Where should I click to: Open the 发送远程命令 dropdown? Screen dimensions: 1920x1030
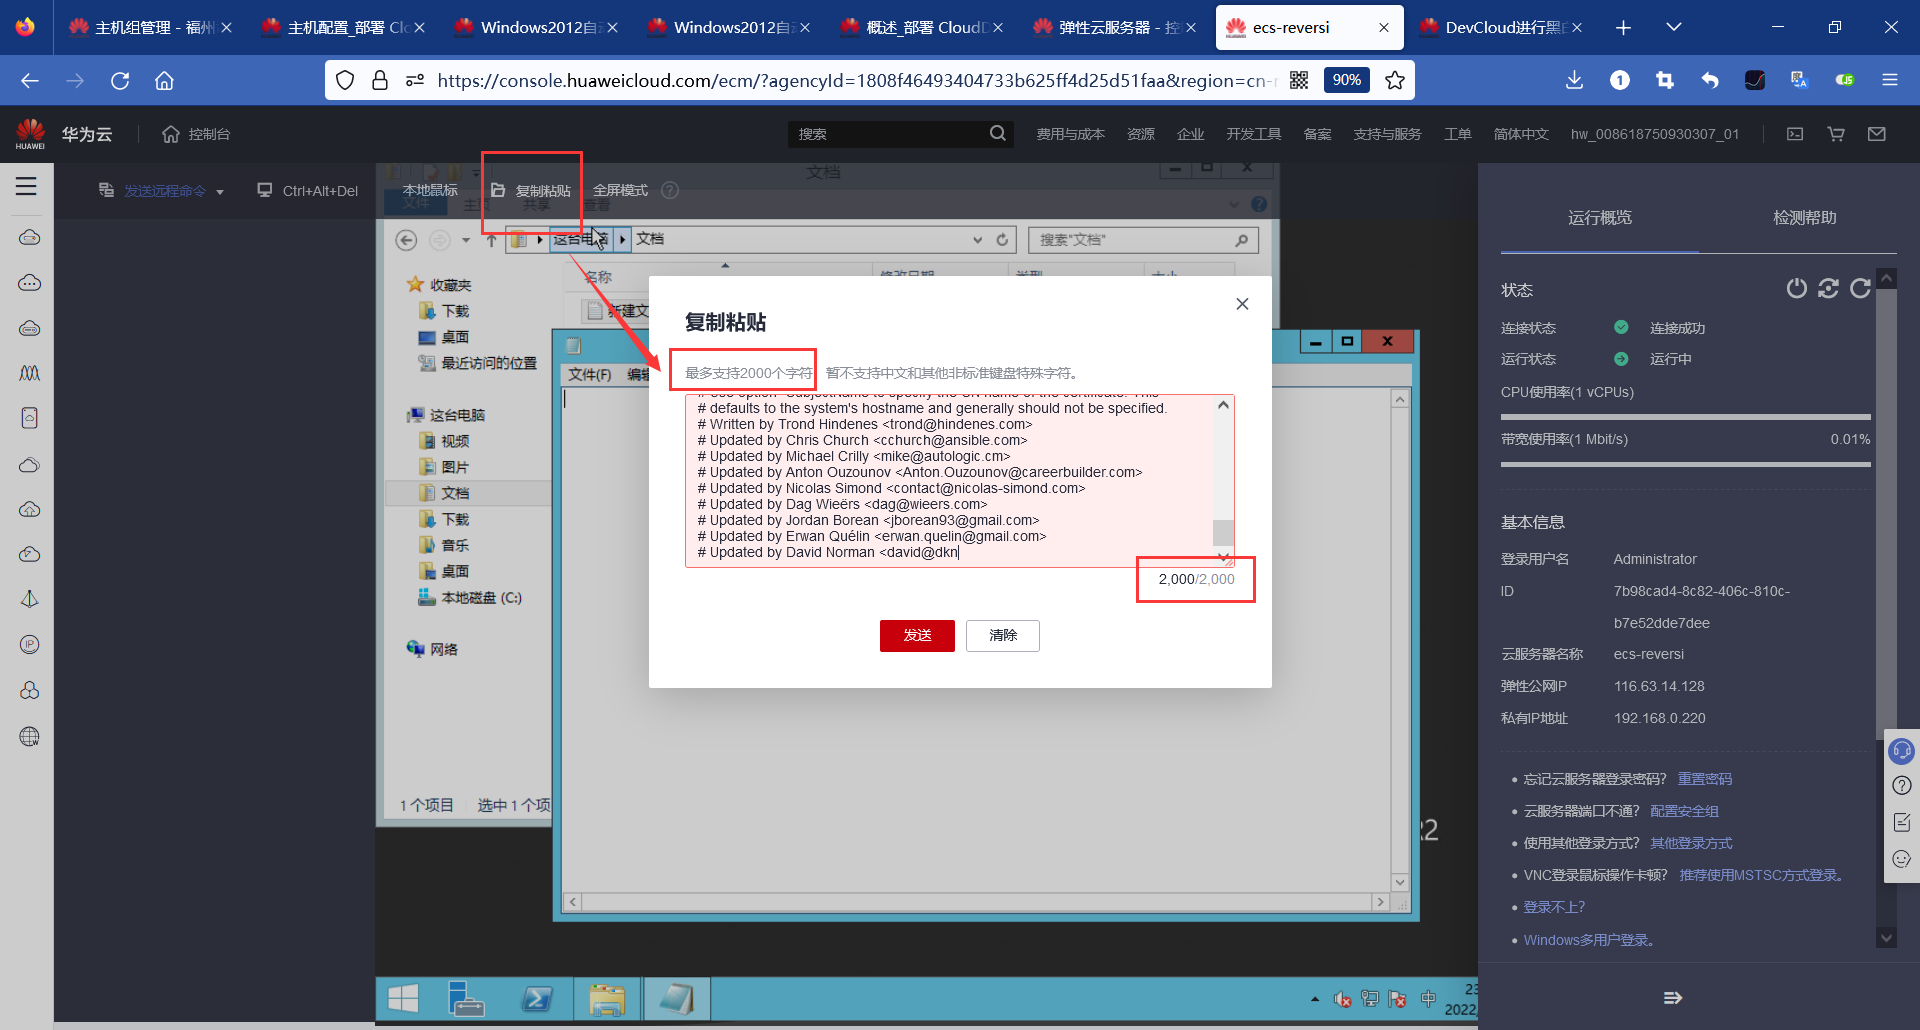161,190
